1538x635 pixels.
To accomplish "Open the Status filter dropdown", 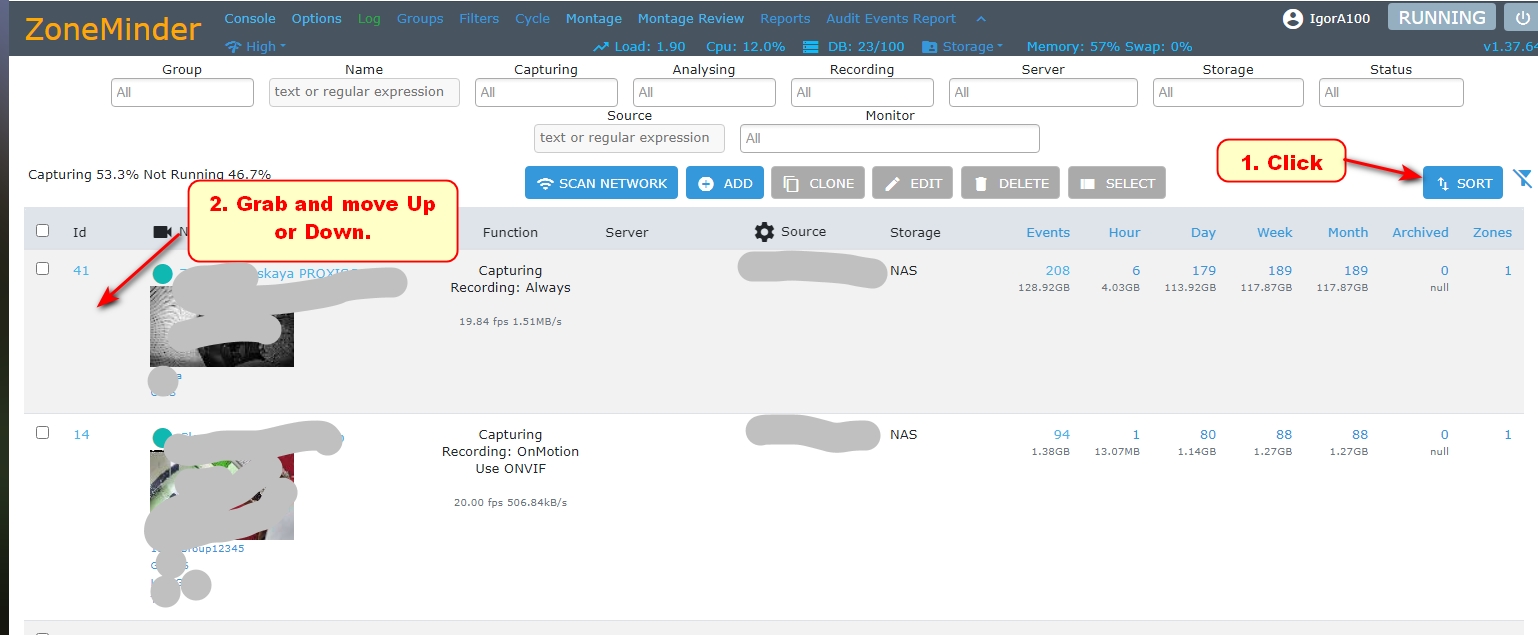I will click(x=1391, y=92).
